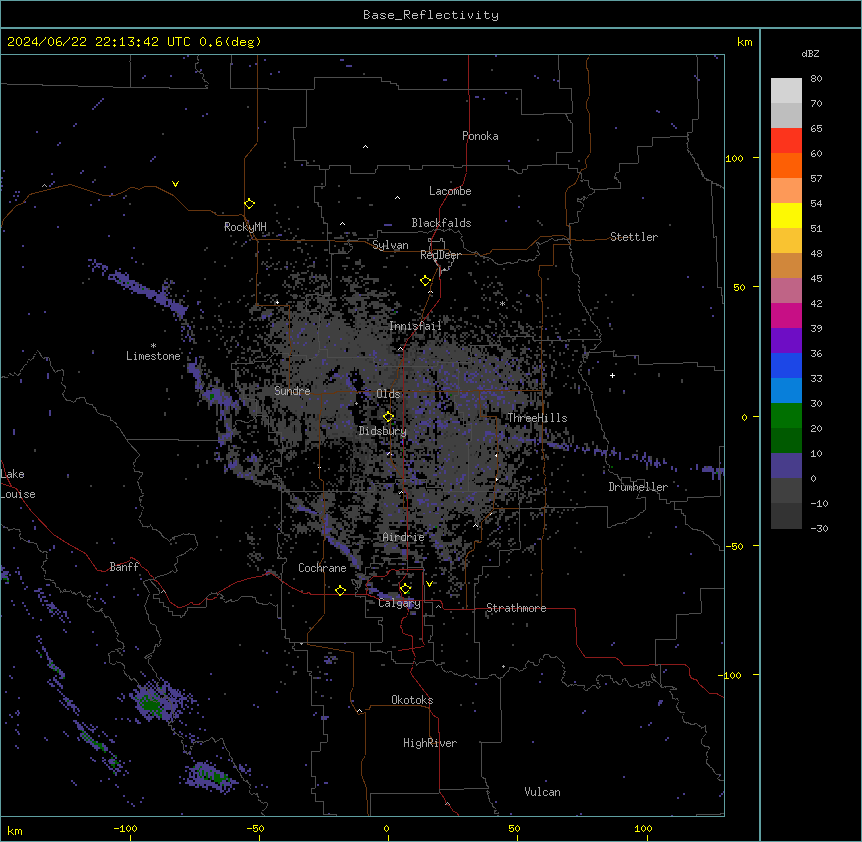Screen dimensions: 862x842
Task: Click the yellow diamond marker near RockyMH
Action: tap(250, 204)
